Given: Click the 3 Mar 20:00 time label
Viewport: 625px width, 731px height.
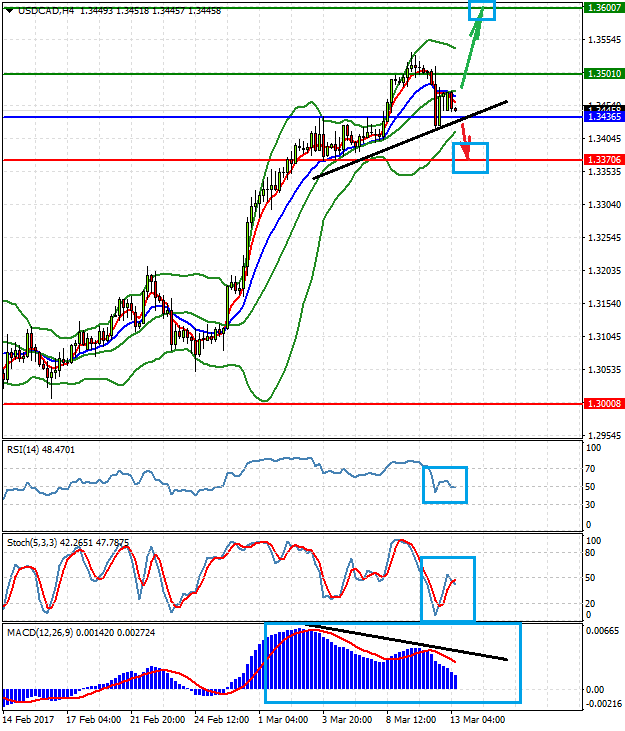Looking at the screenshot, I should tap(347, 720).
